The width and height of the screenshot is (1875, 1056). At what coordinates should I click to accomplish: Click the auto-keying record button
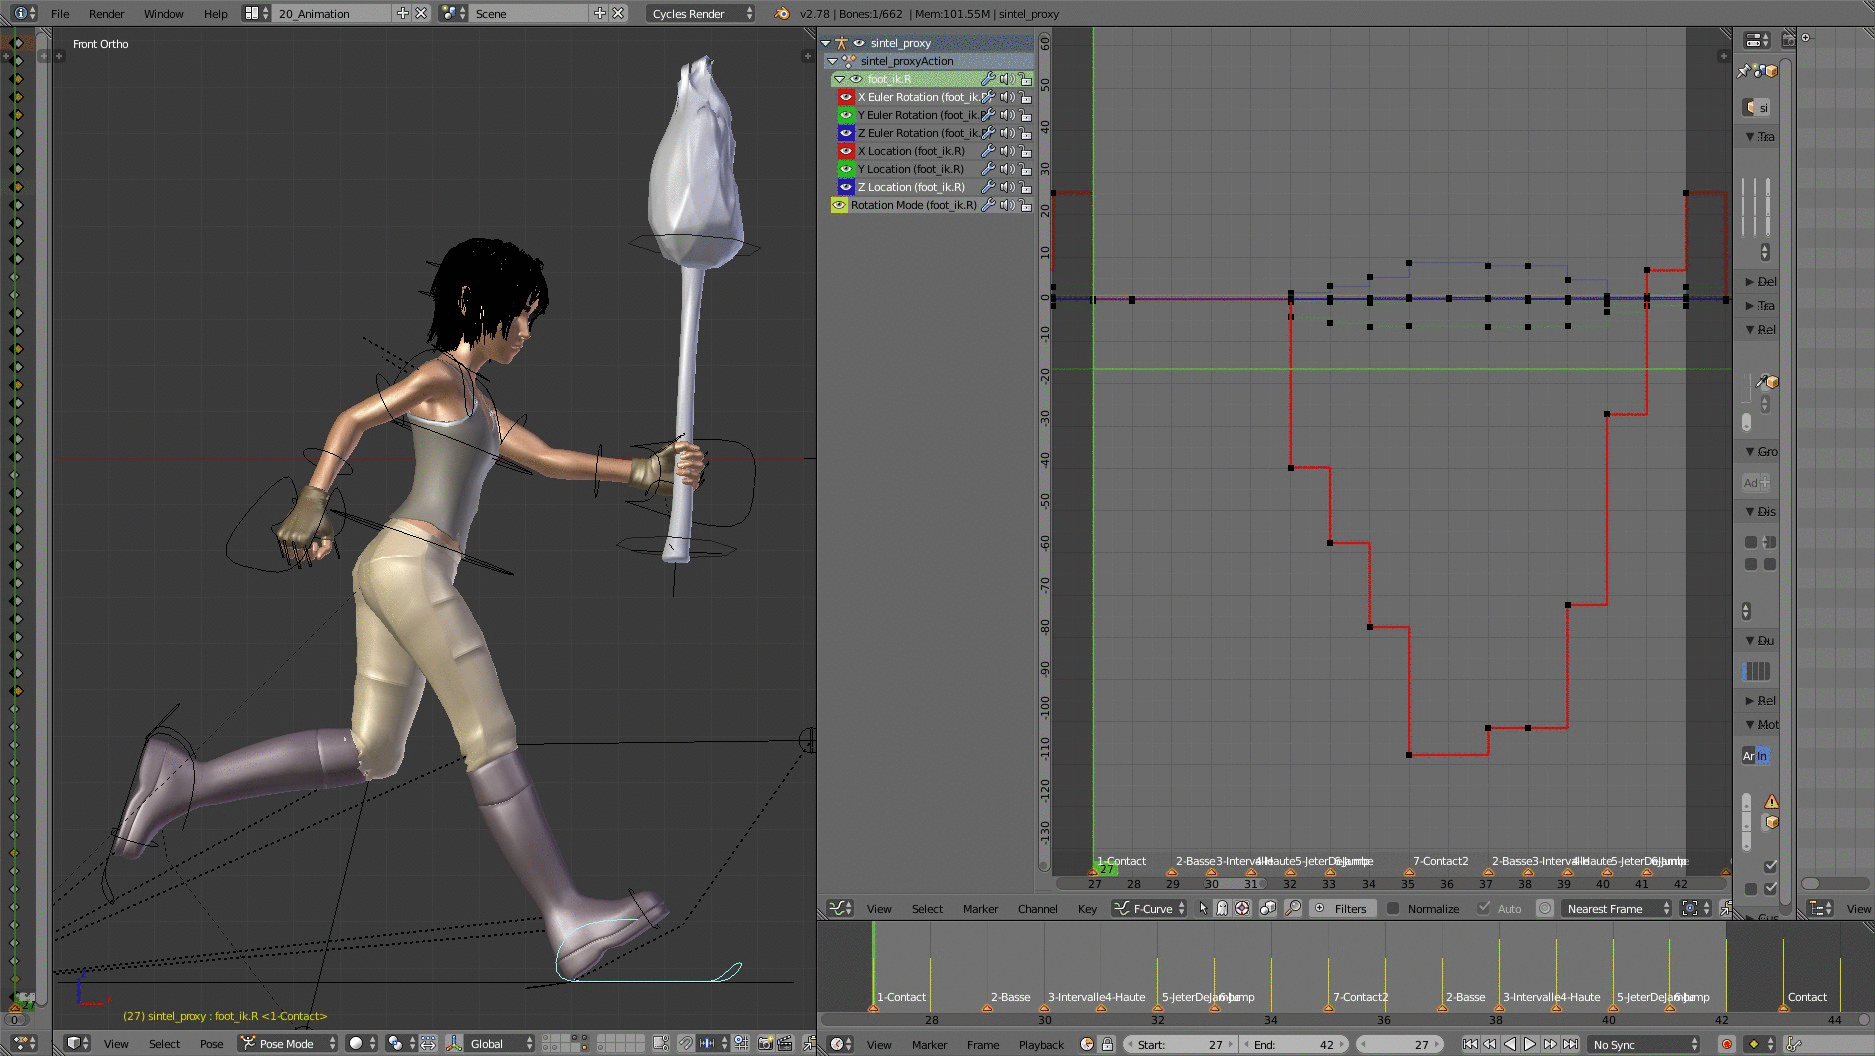pyautogui.click(x=1726, y=1044)
